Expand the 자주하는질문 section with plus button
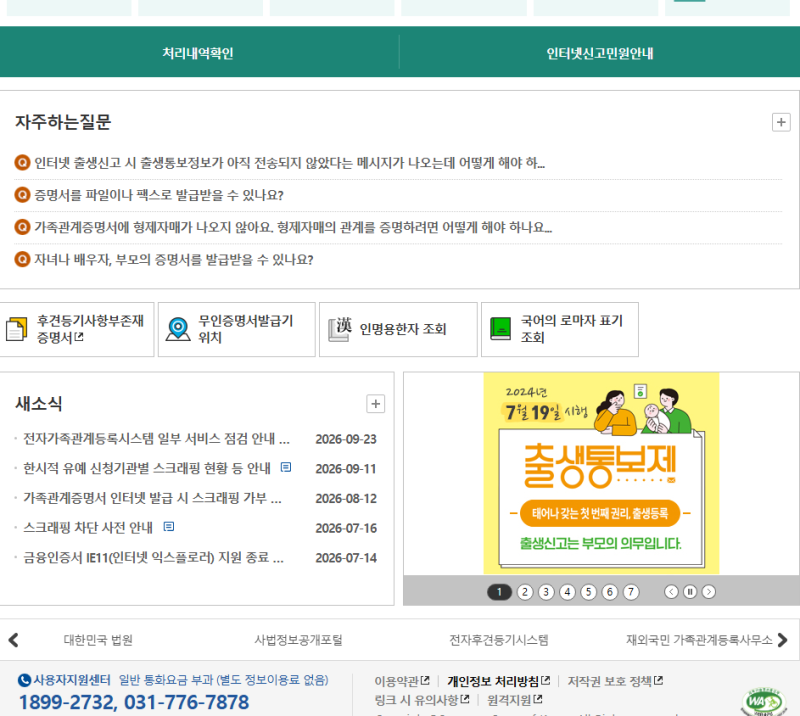The height and width of the screenshot is (716, 800). pos(781,122)
